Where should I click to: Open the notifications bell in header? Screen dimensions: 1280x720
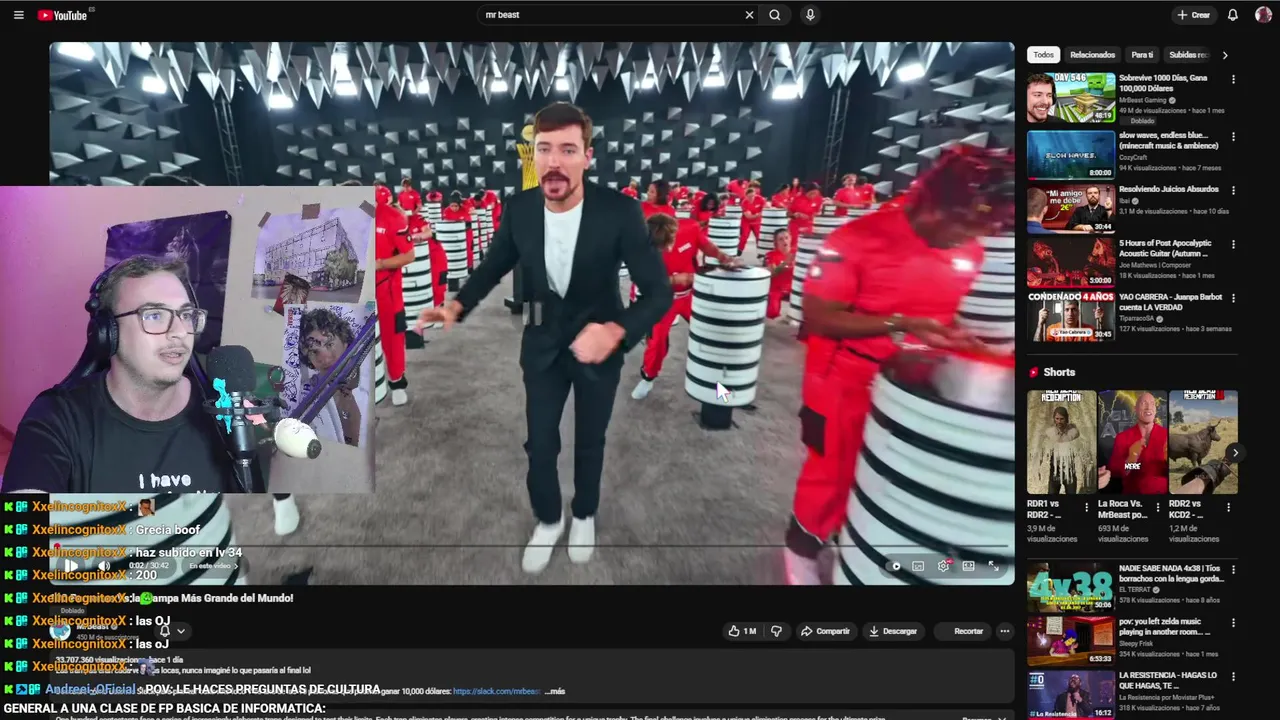[1233, 15]
